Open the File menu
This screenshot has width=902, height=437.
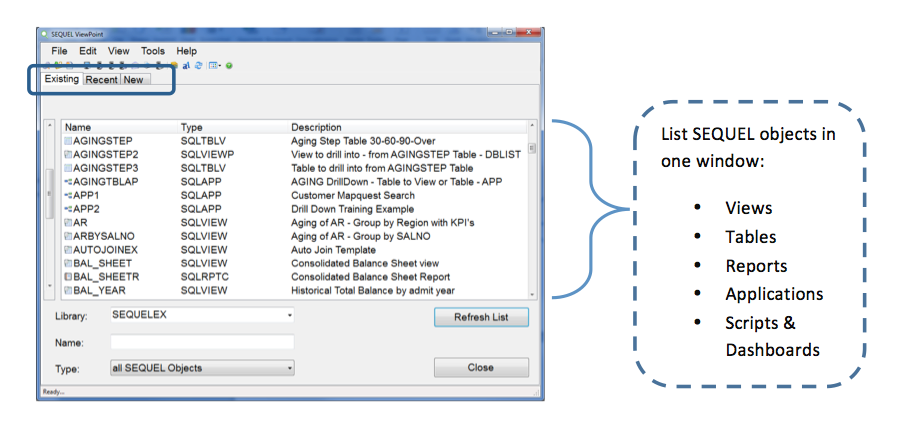point(59,51)
